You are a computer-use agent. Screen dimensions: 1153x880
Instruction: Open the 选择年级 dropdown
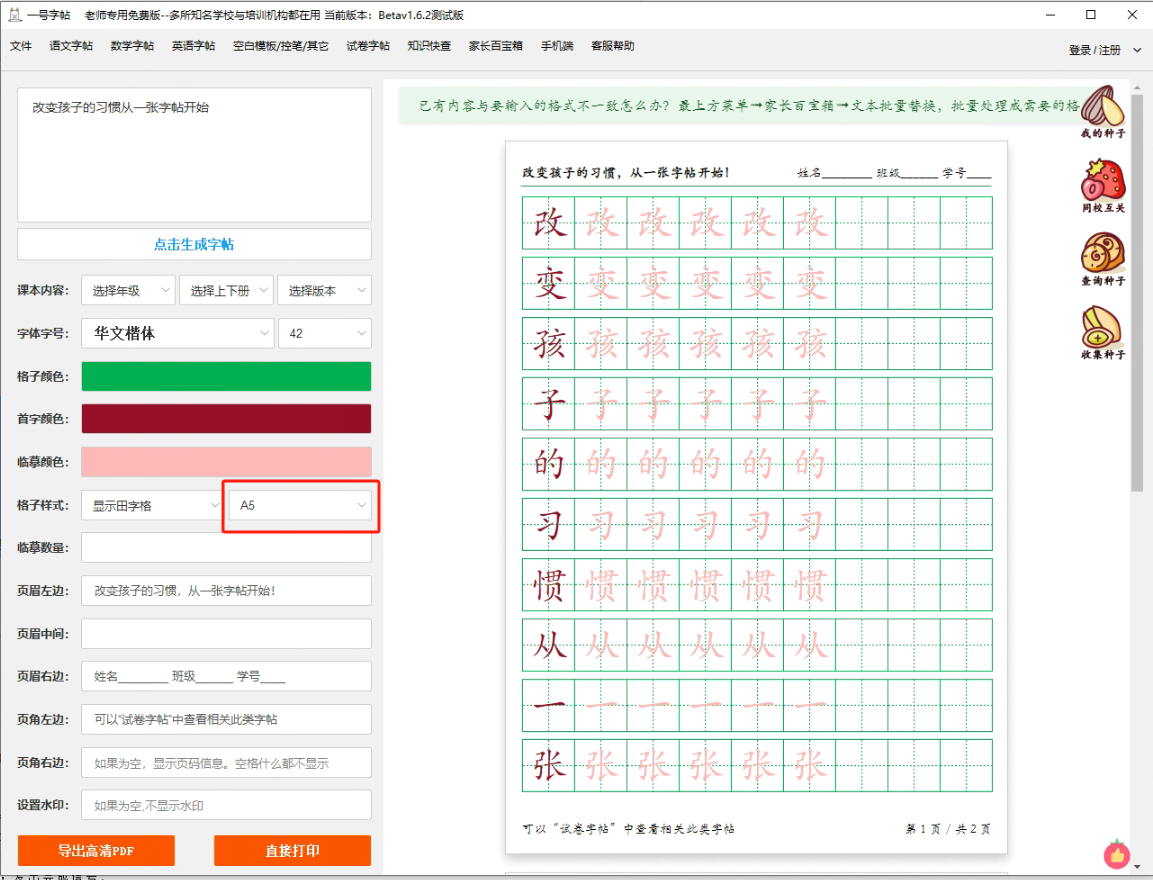tap(128, 290)
